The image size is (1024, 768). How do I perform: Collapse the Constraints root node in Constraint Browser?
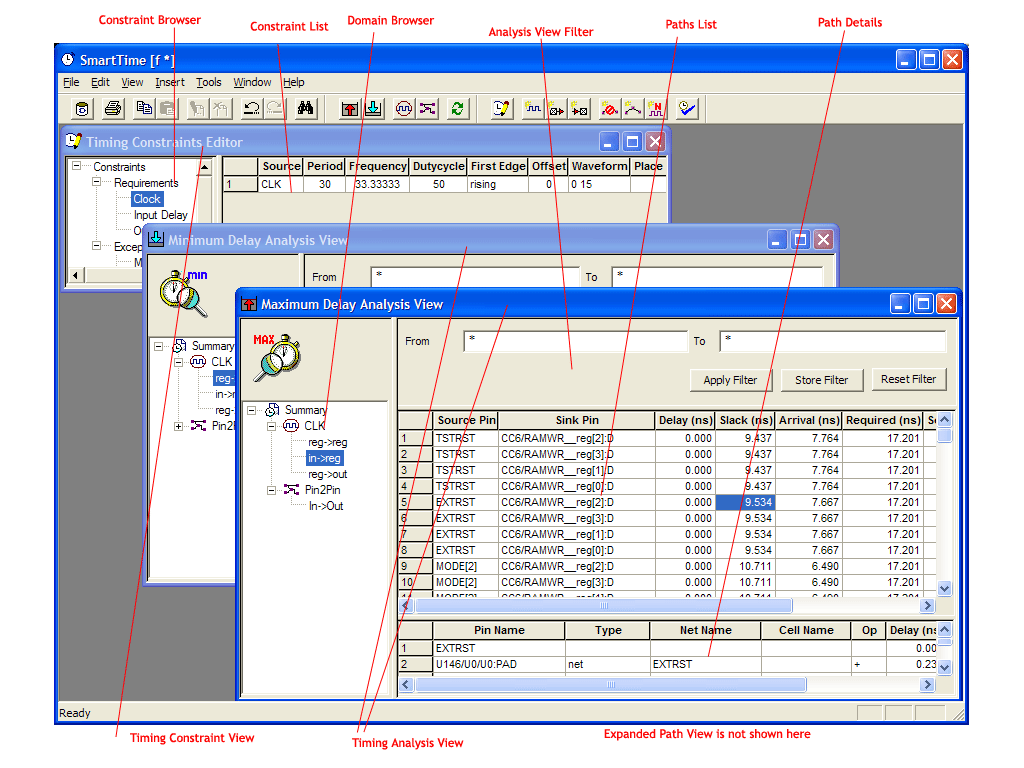(76, 166)
